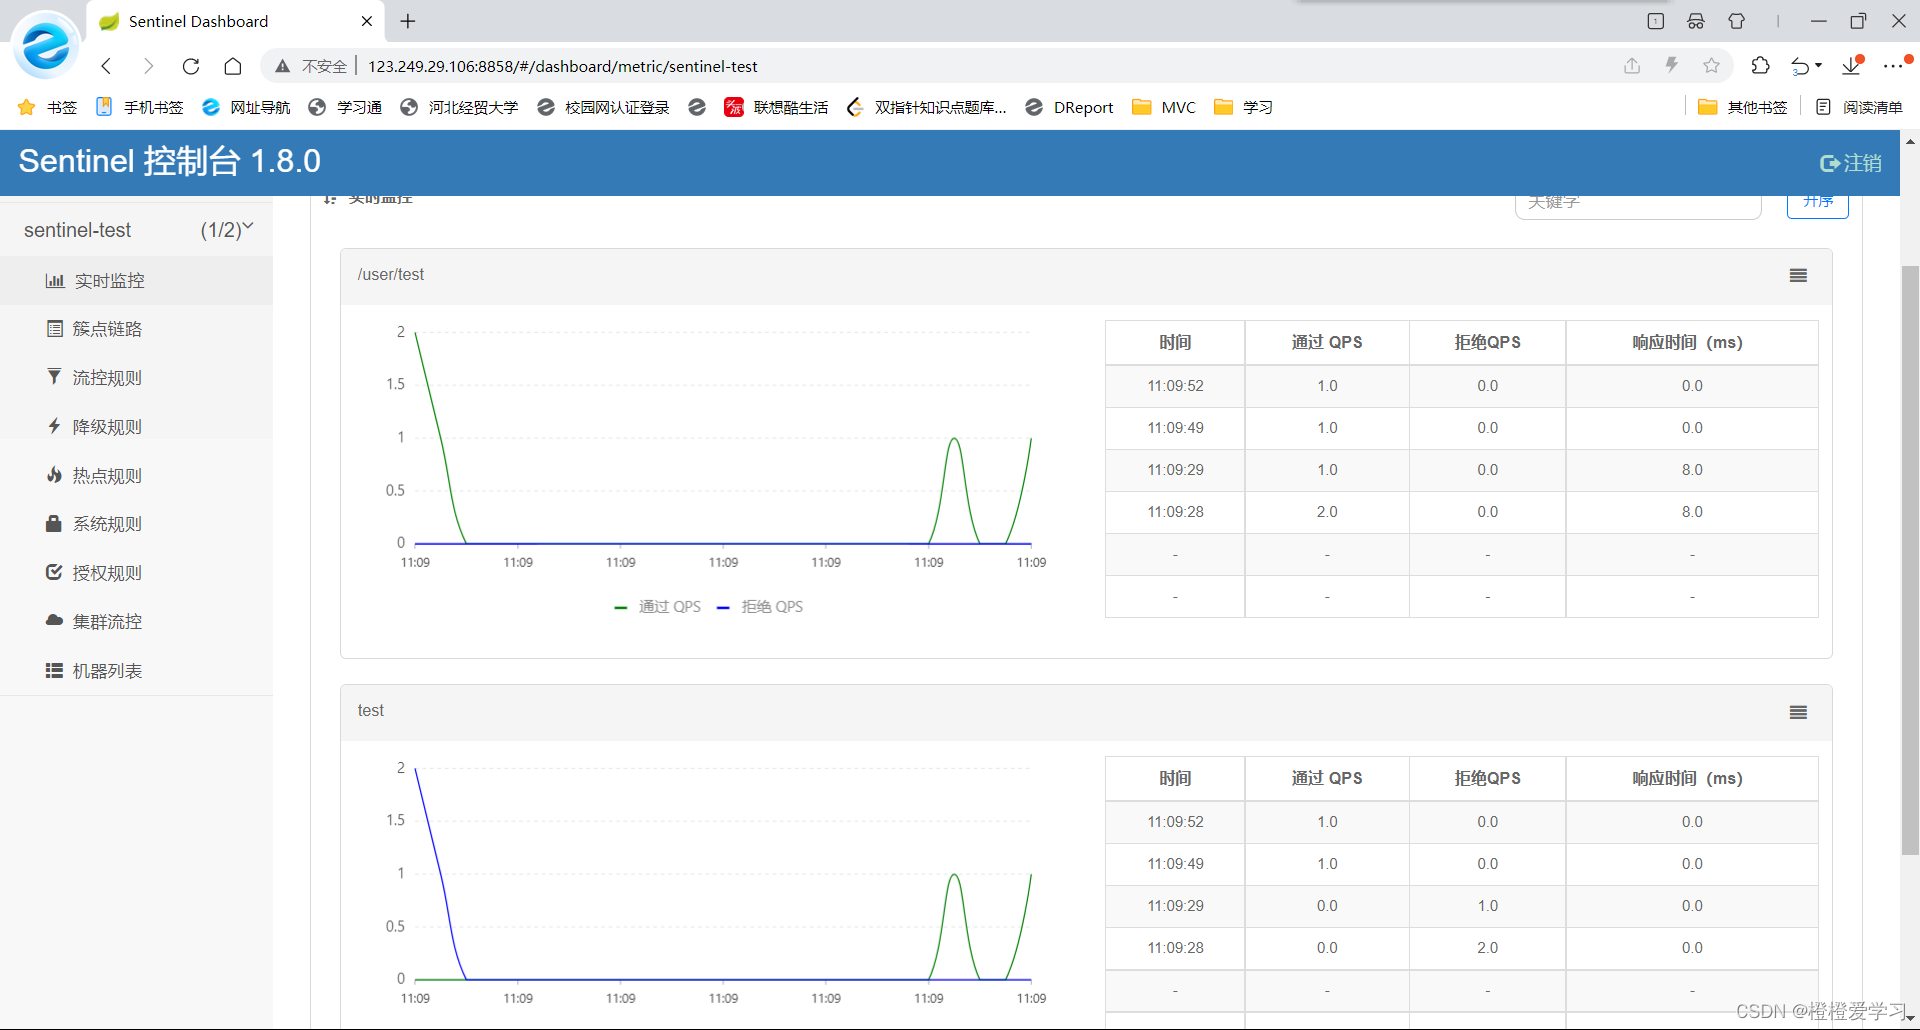Click the 注销 logout button
This screenshot has height=1030, width=1920.
(1851, 163)
